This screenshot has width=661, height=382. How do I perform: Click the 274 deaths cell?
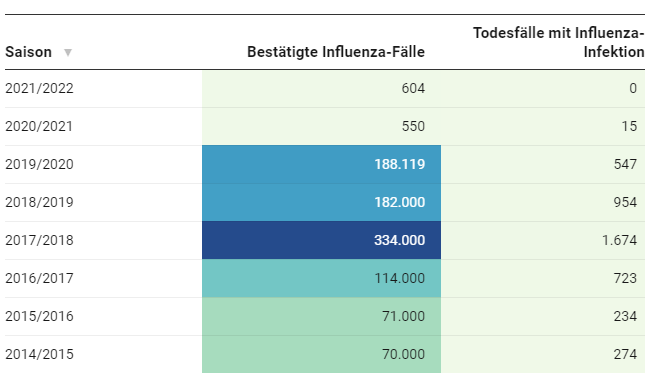(543, 354)
